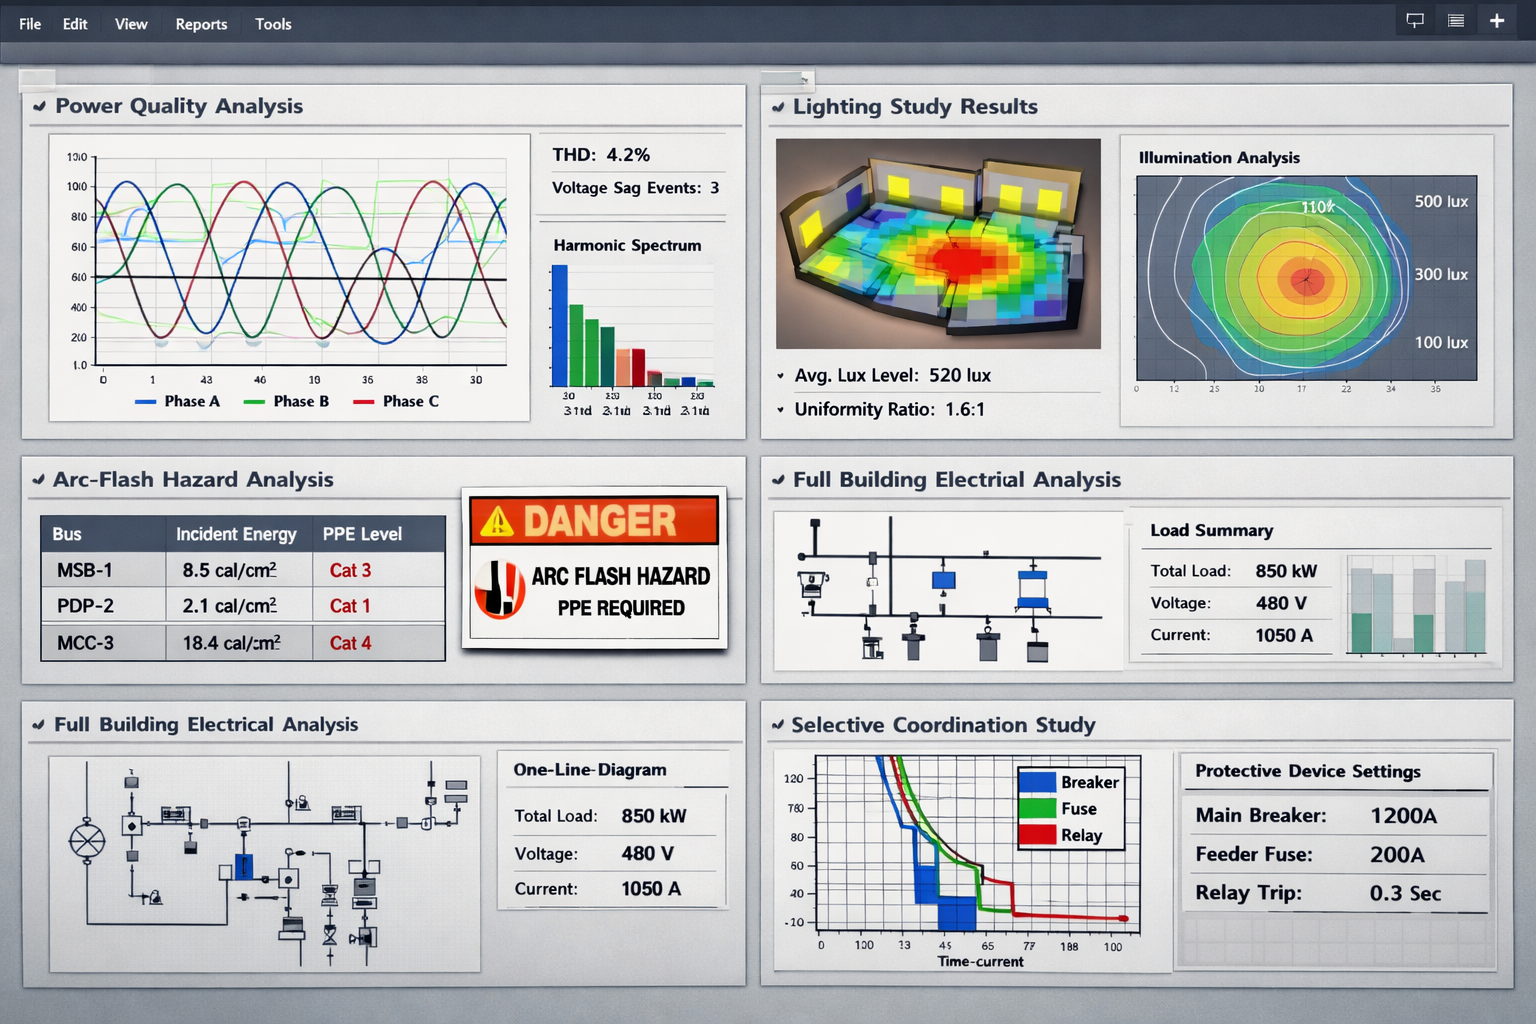Image resolution: width=1536 pixels, height=1024 pixels.
Task: Click Current 1050 A in Load Summary
Action: [1232, 635]
